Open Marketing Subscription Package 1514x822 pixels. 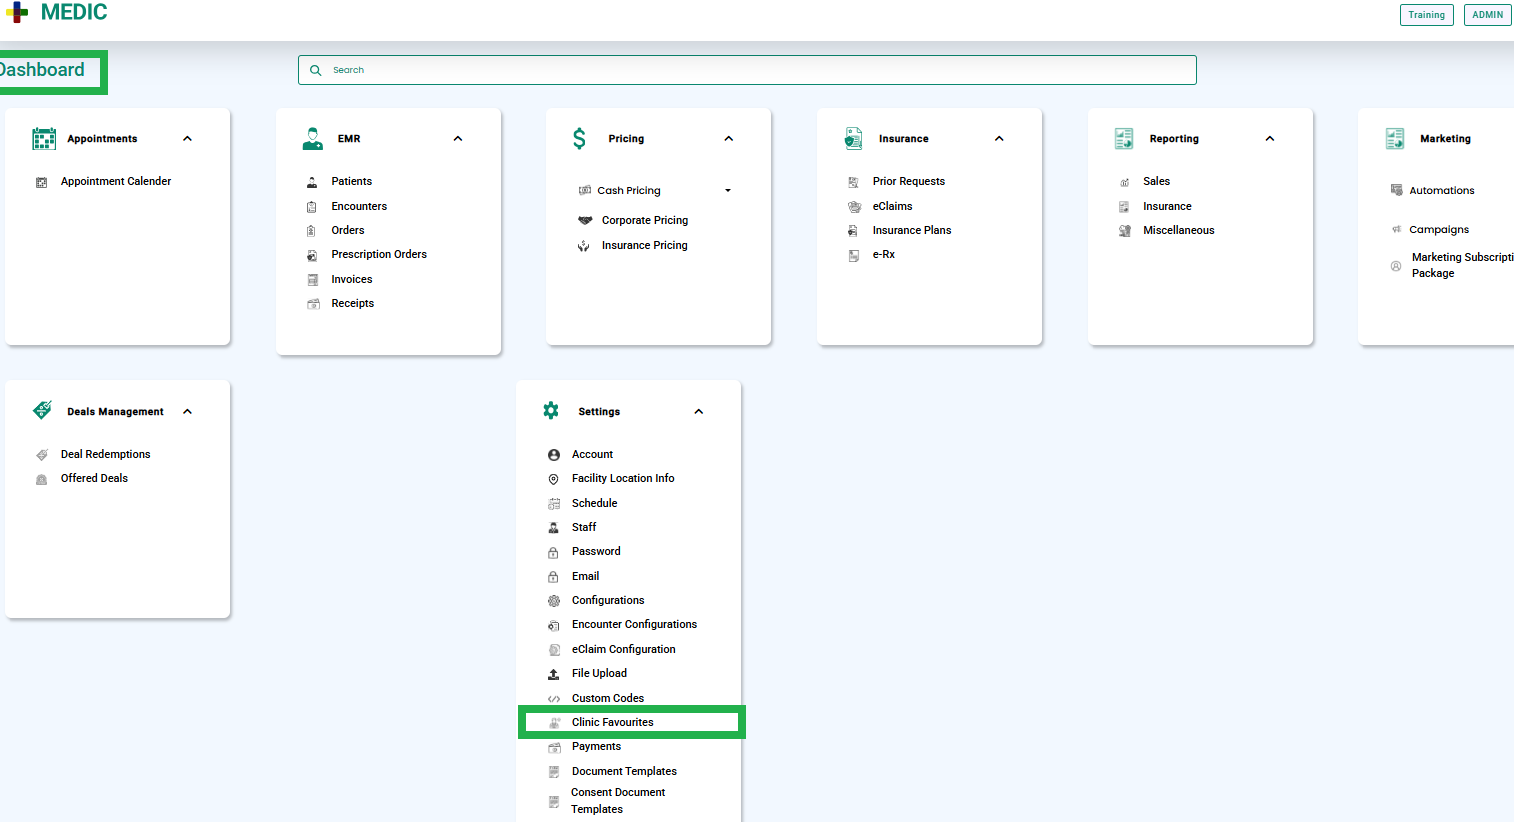(x=1462, y=265)
